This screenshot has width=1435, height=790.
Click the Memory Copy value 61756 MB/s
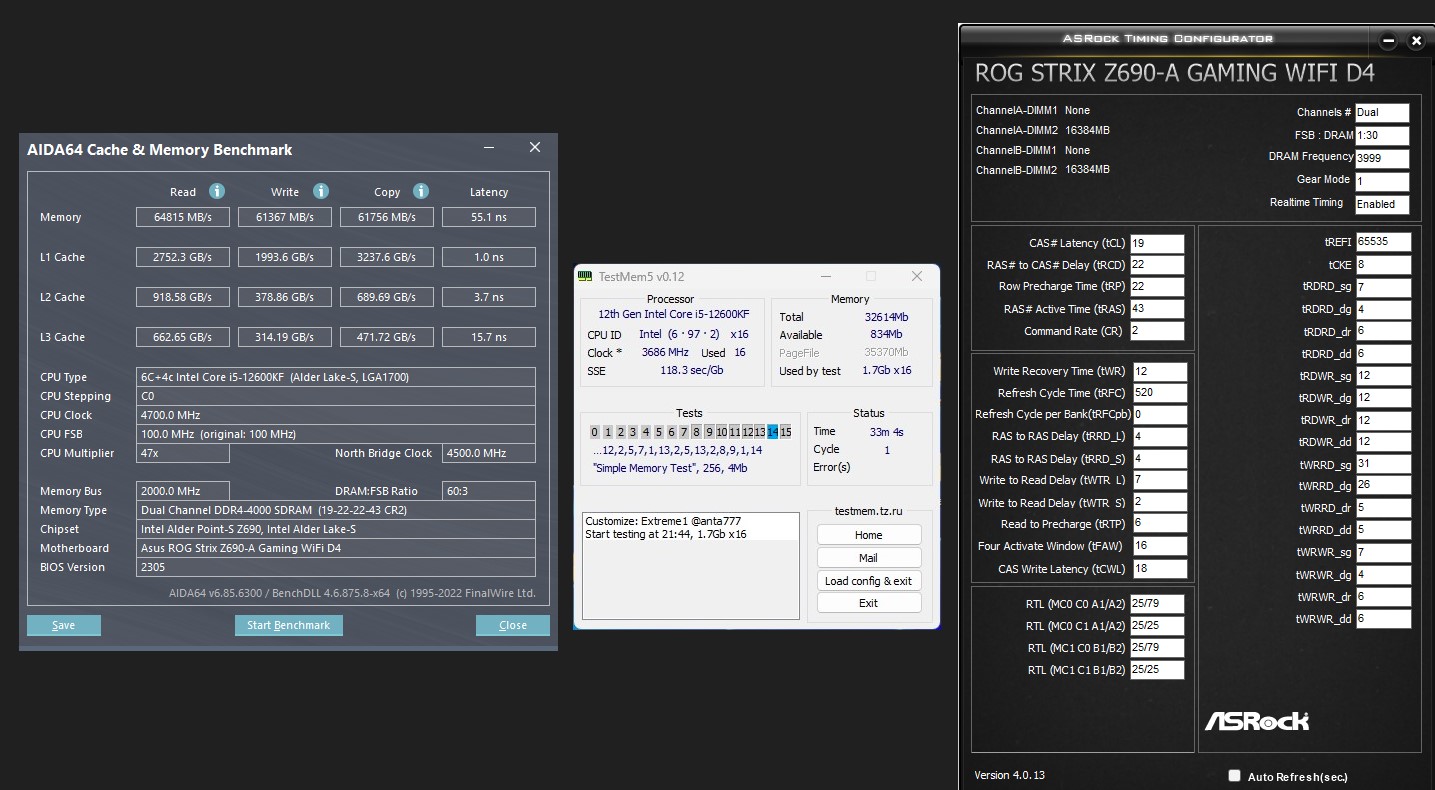(x=387, y=217)
